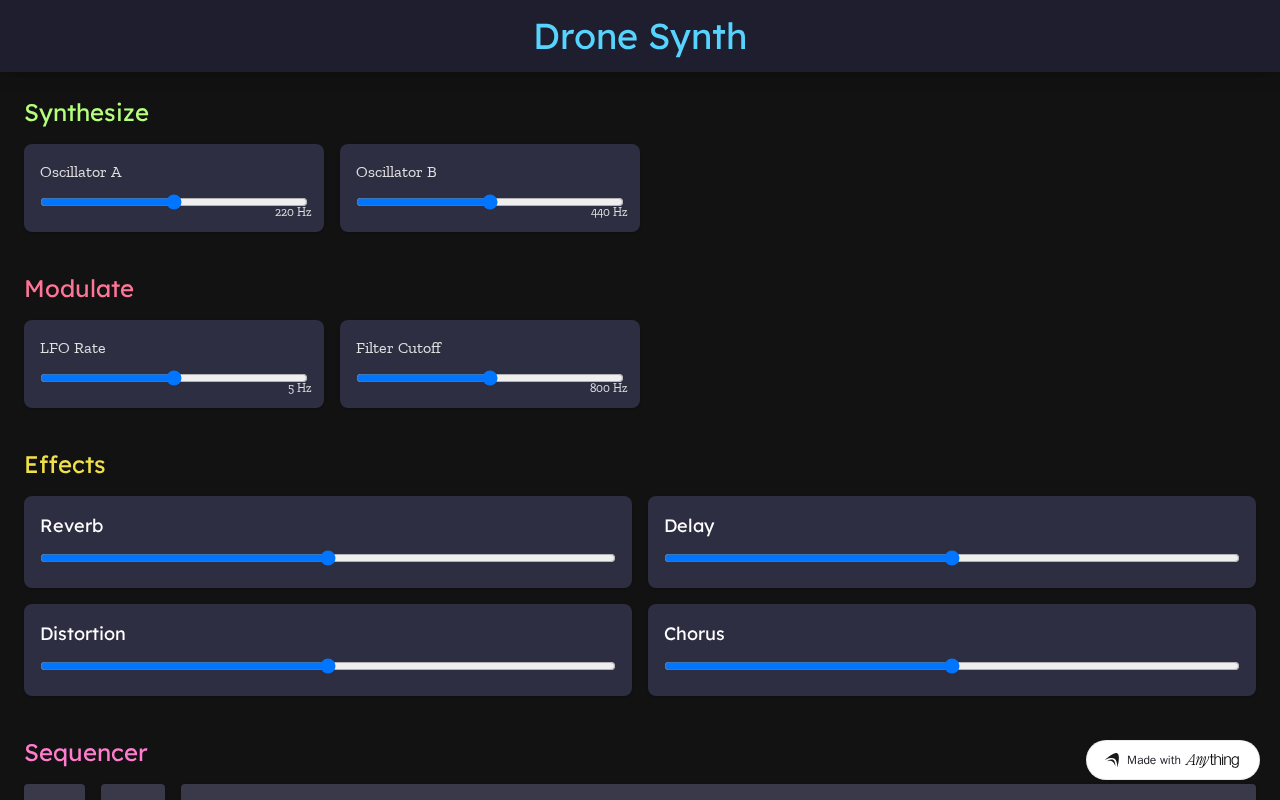1280x800 pixels.
Task: Click the first Sequencer button below heading
Action: point(54,792)
